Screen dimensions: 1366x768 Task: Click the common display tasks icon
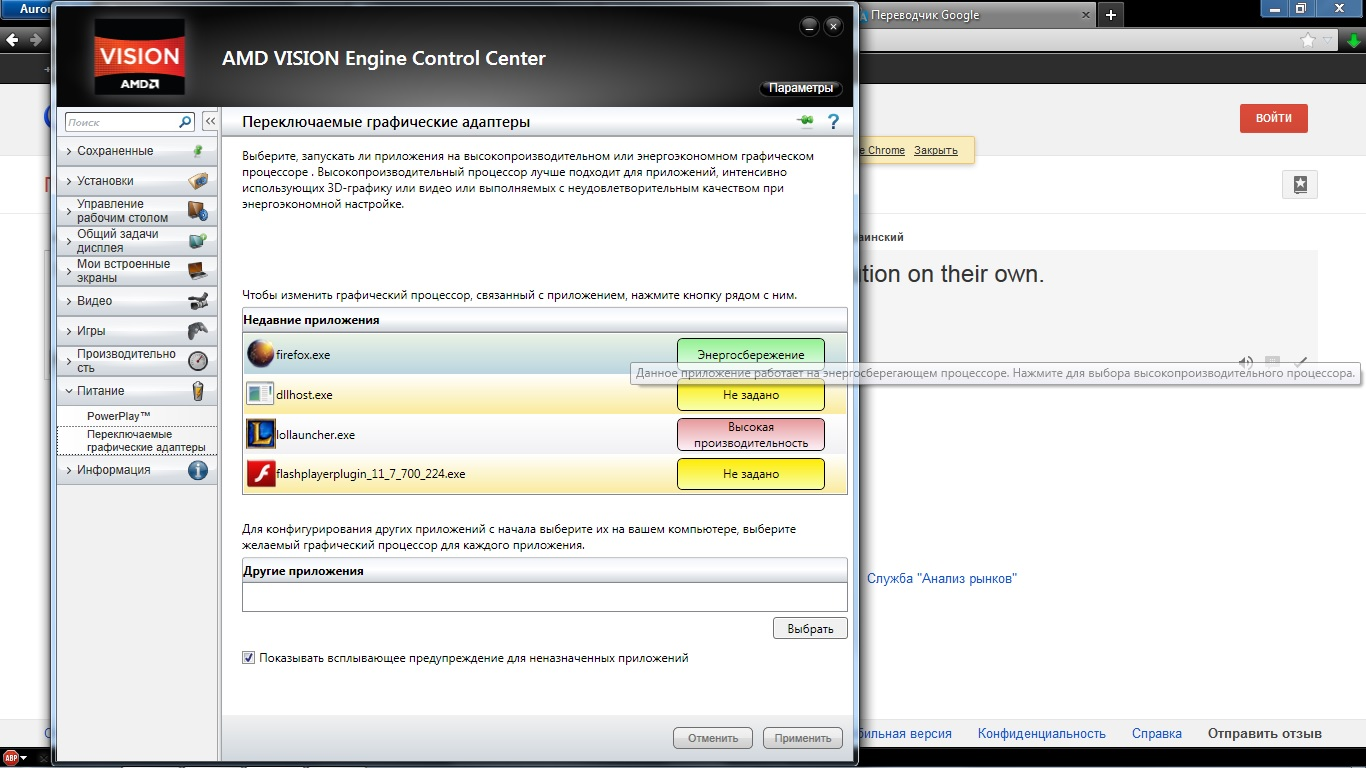198,241
